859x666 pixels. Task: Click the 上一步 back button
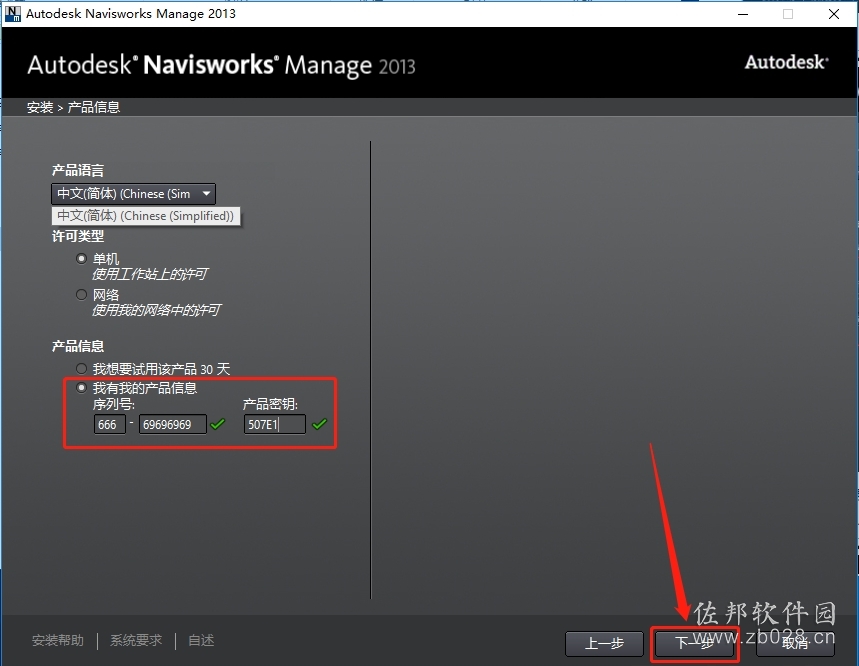(604, 643)
